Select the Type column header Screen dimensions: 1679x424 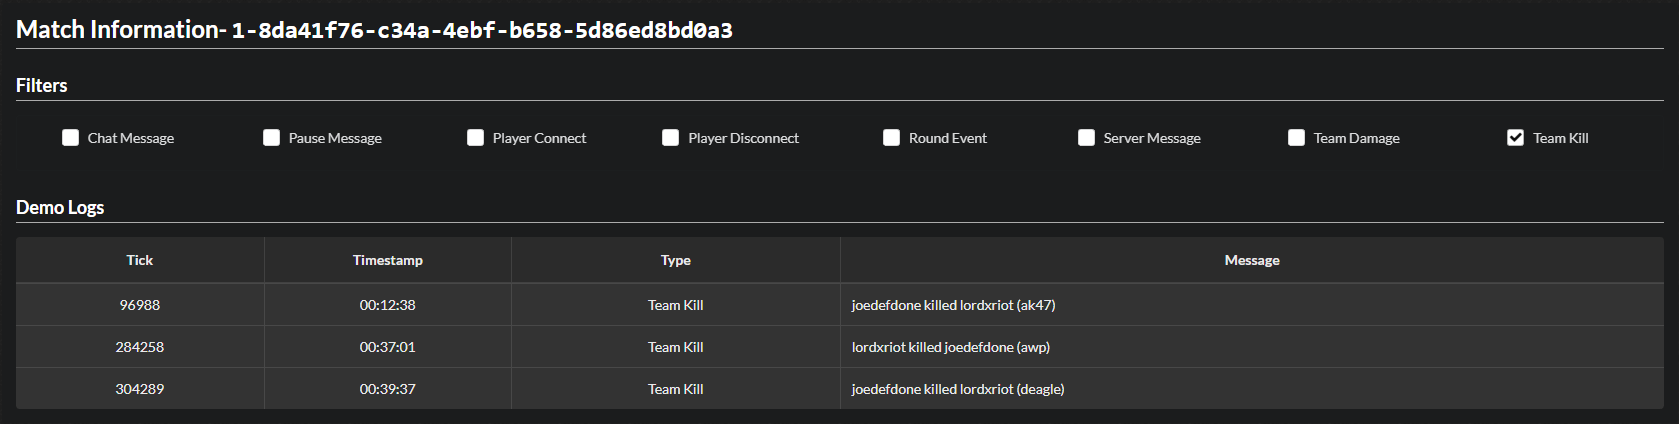point(676,260)
